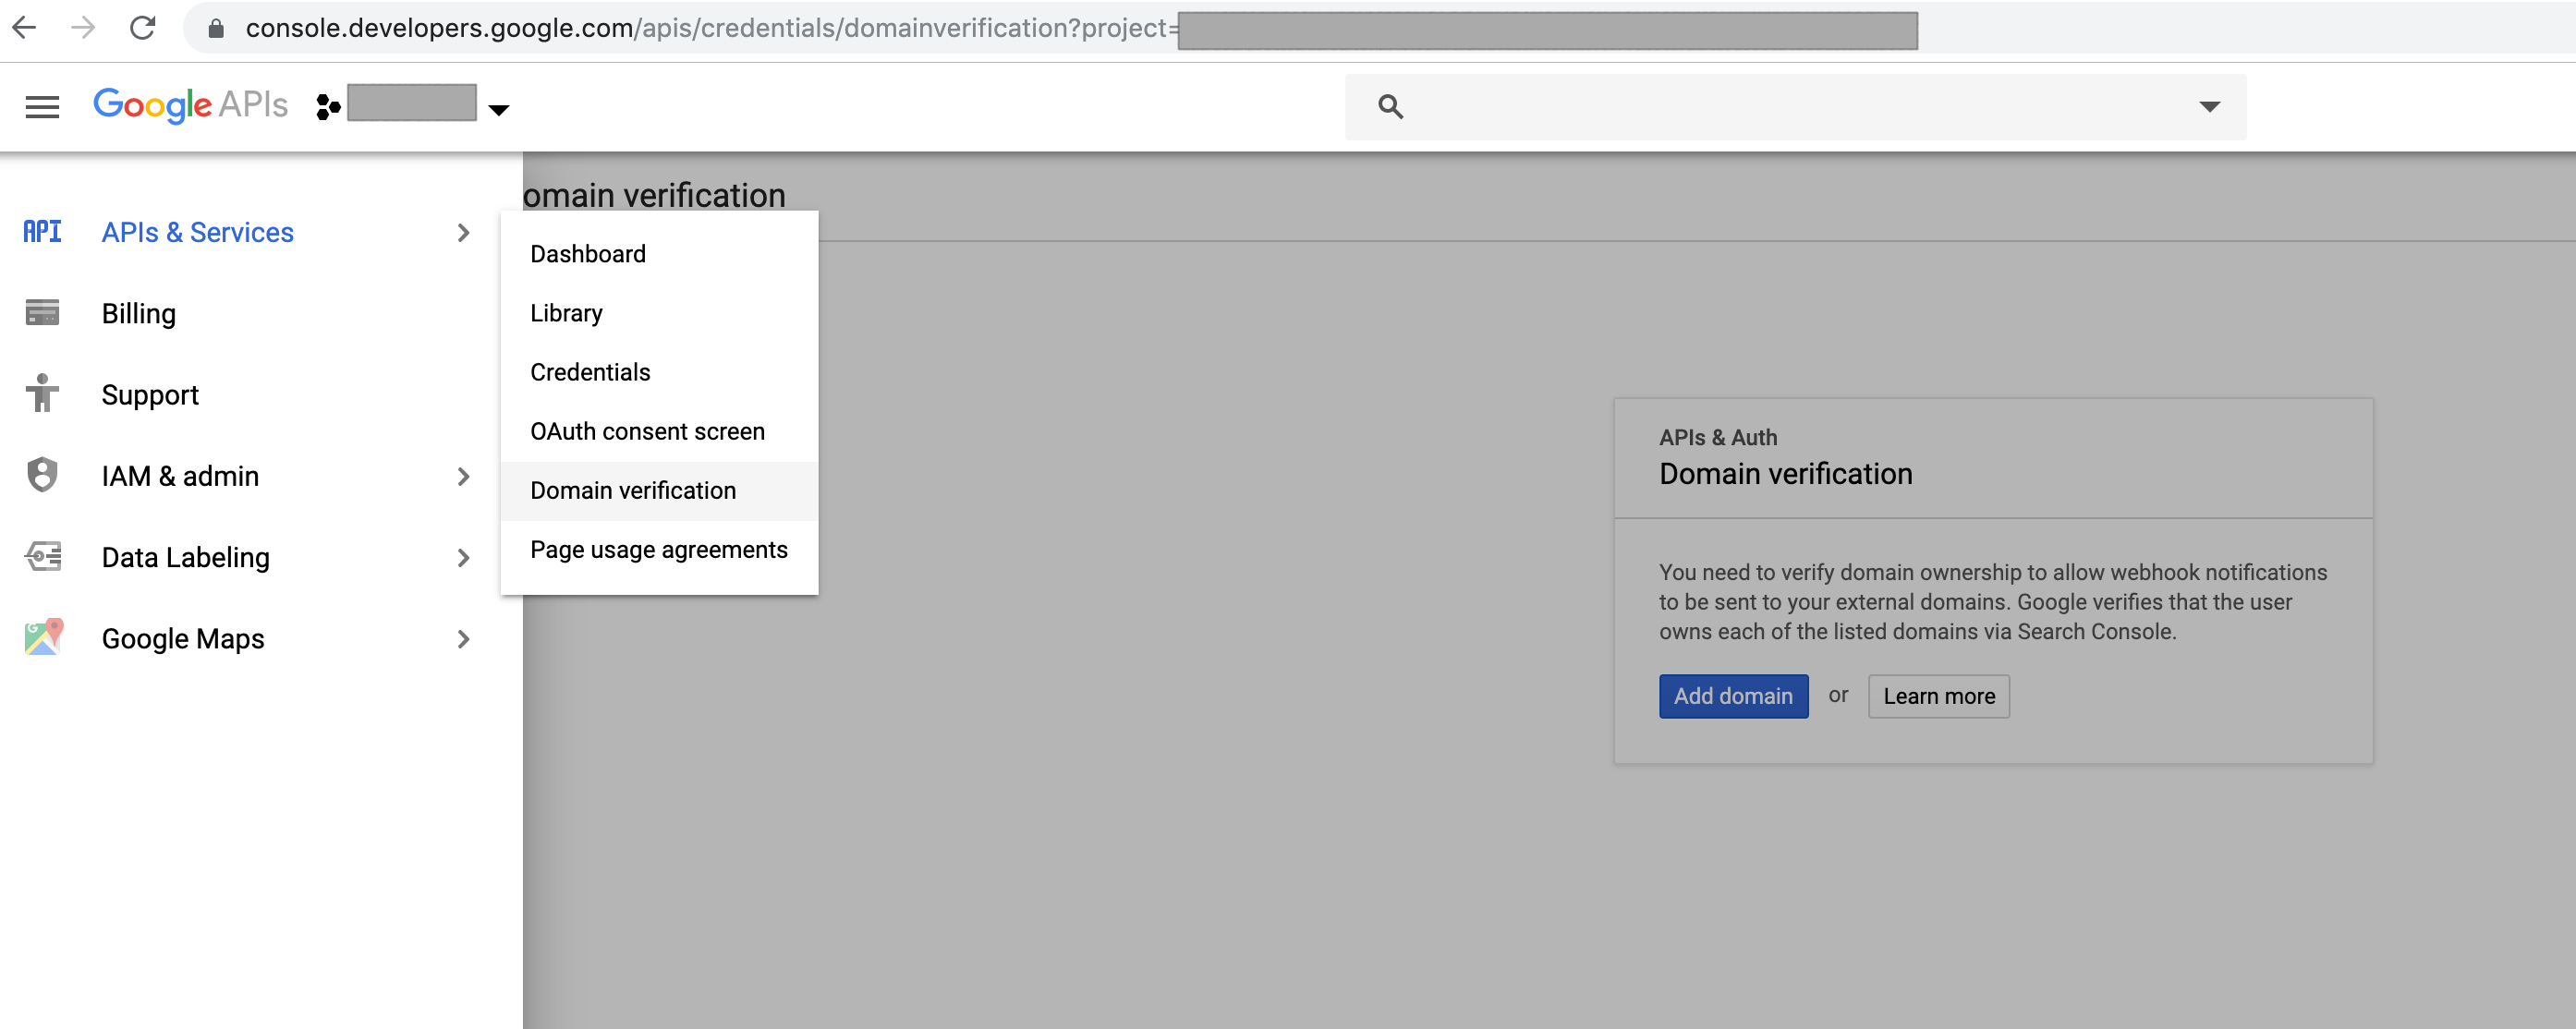Viewport: 2576px width, 1029px height.
Task: Click the search magnifier icon
Action: pos(1390,105)
